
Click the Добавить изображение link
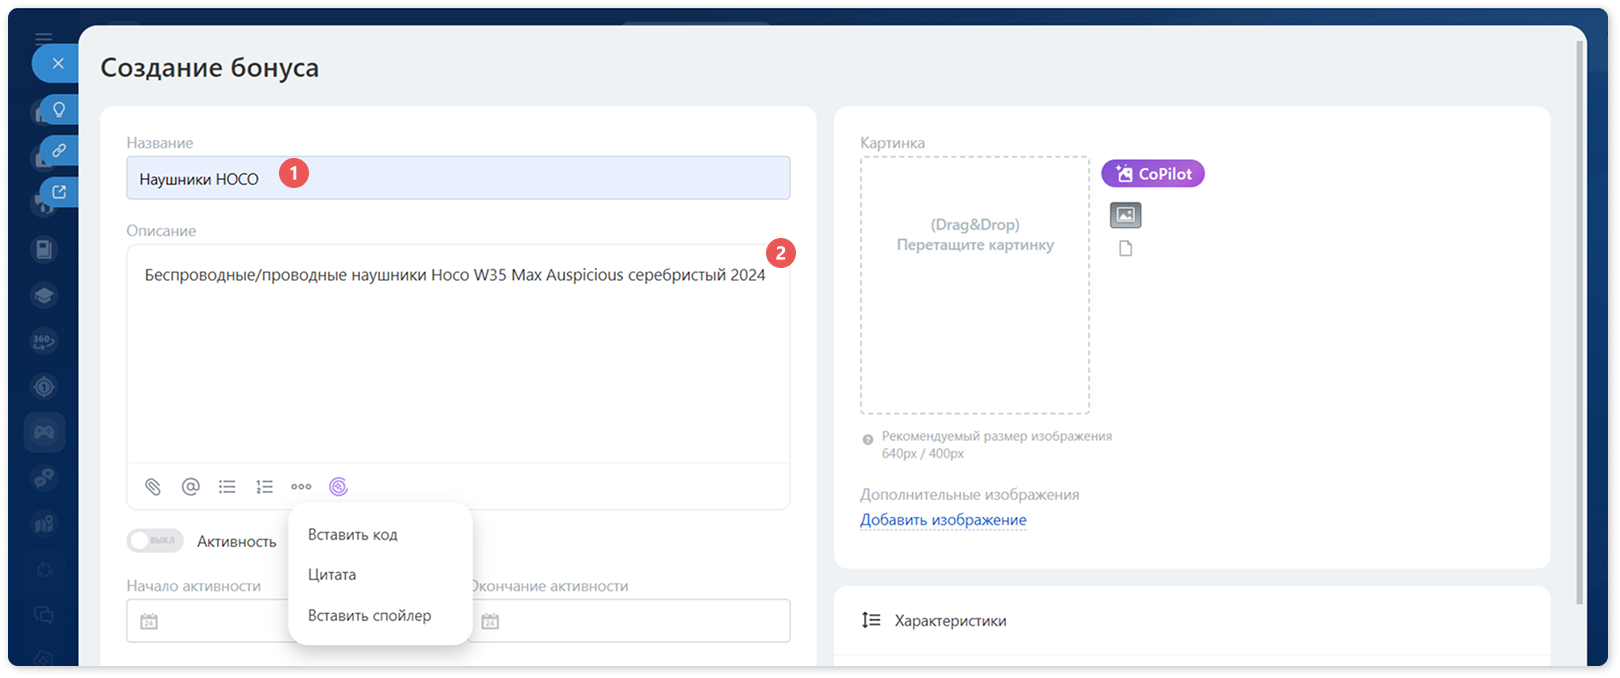pos(943,520)
